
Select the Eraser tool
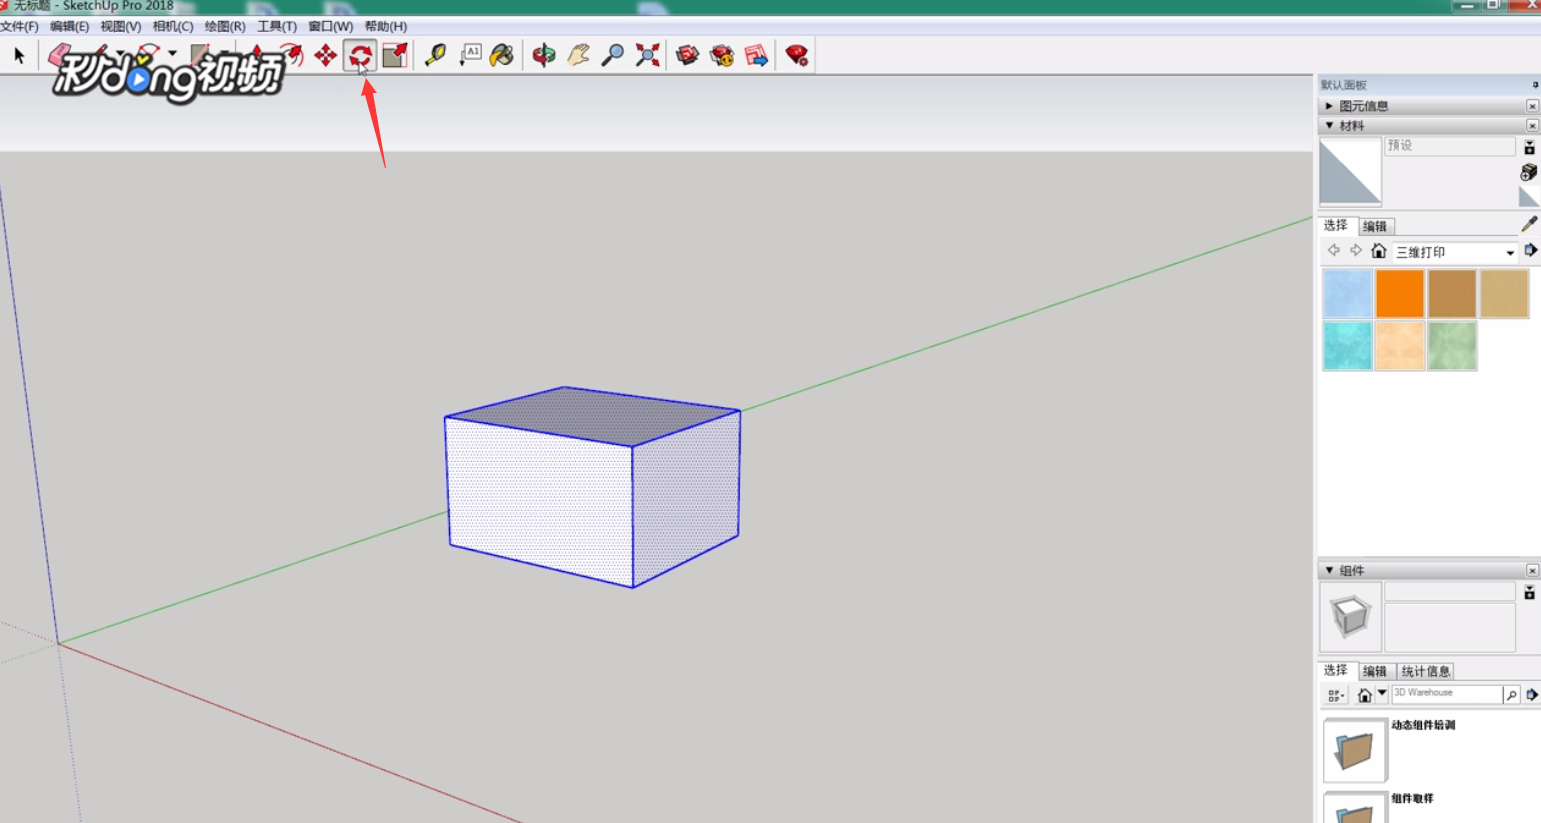click(57, 55)
